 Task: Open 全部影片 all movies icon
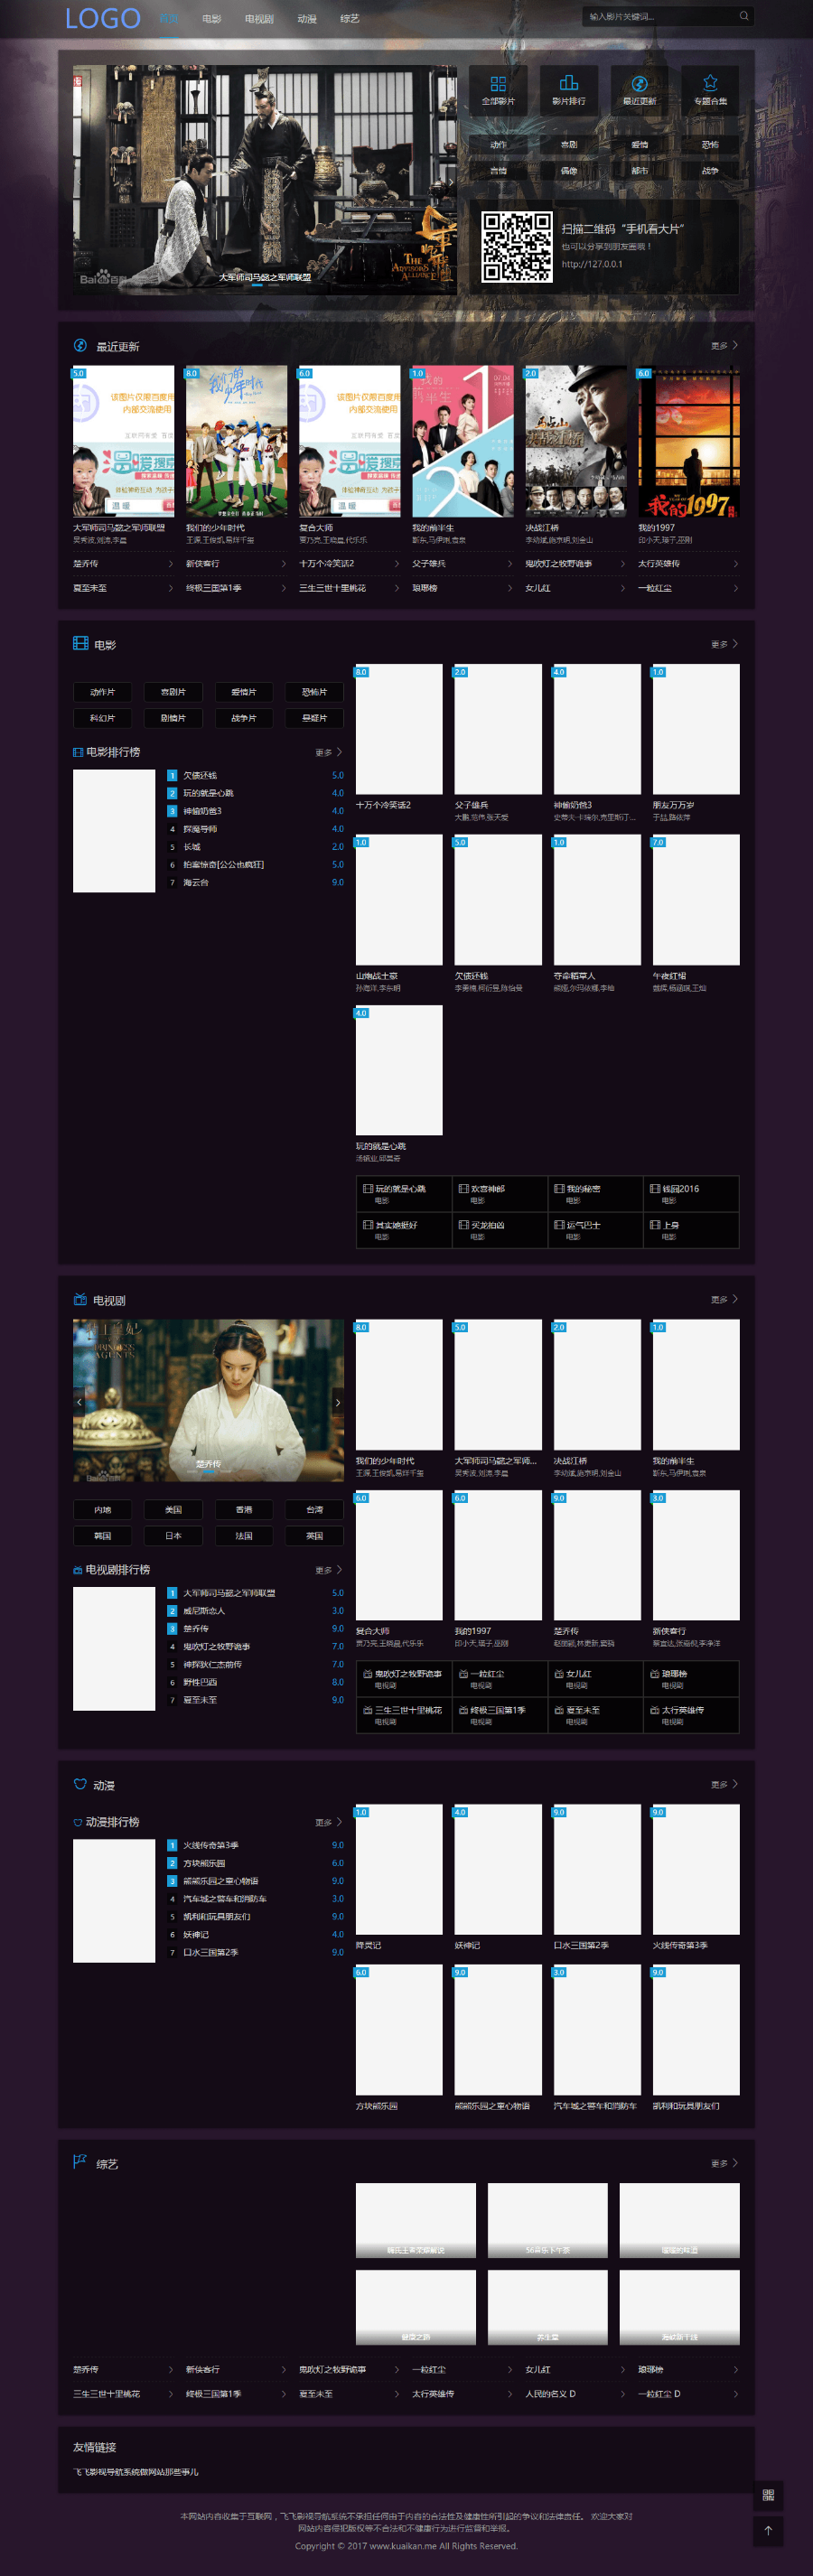pyautogui.click(x=498, y=85)
